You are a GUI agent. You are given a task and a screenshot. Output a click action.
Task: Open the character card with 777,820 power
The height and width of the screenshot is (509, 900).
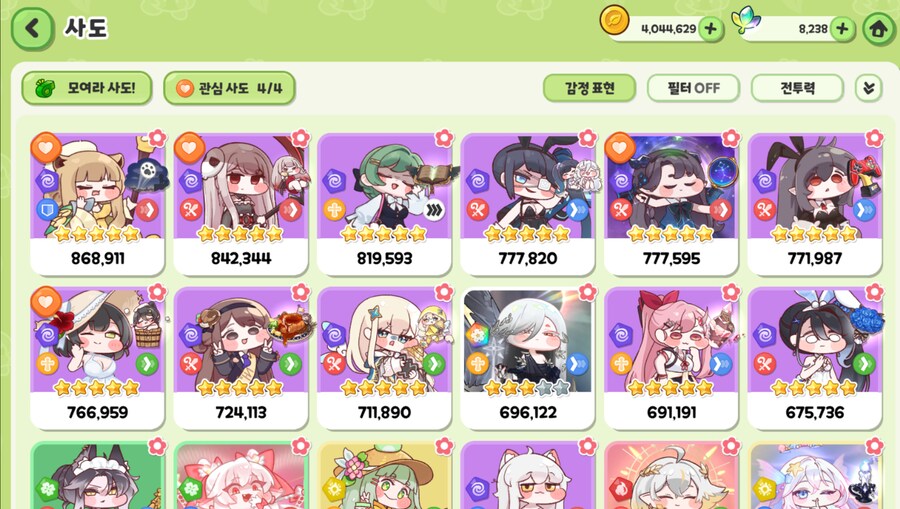pos(527,204)
